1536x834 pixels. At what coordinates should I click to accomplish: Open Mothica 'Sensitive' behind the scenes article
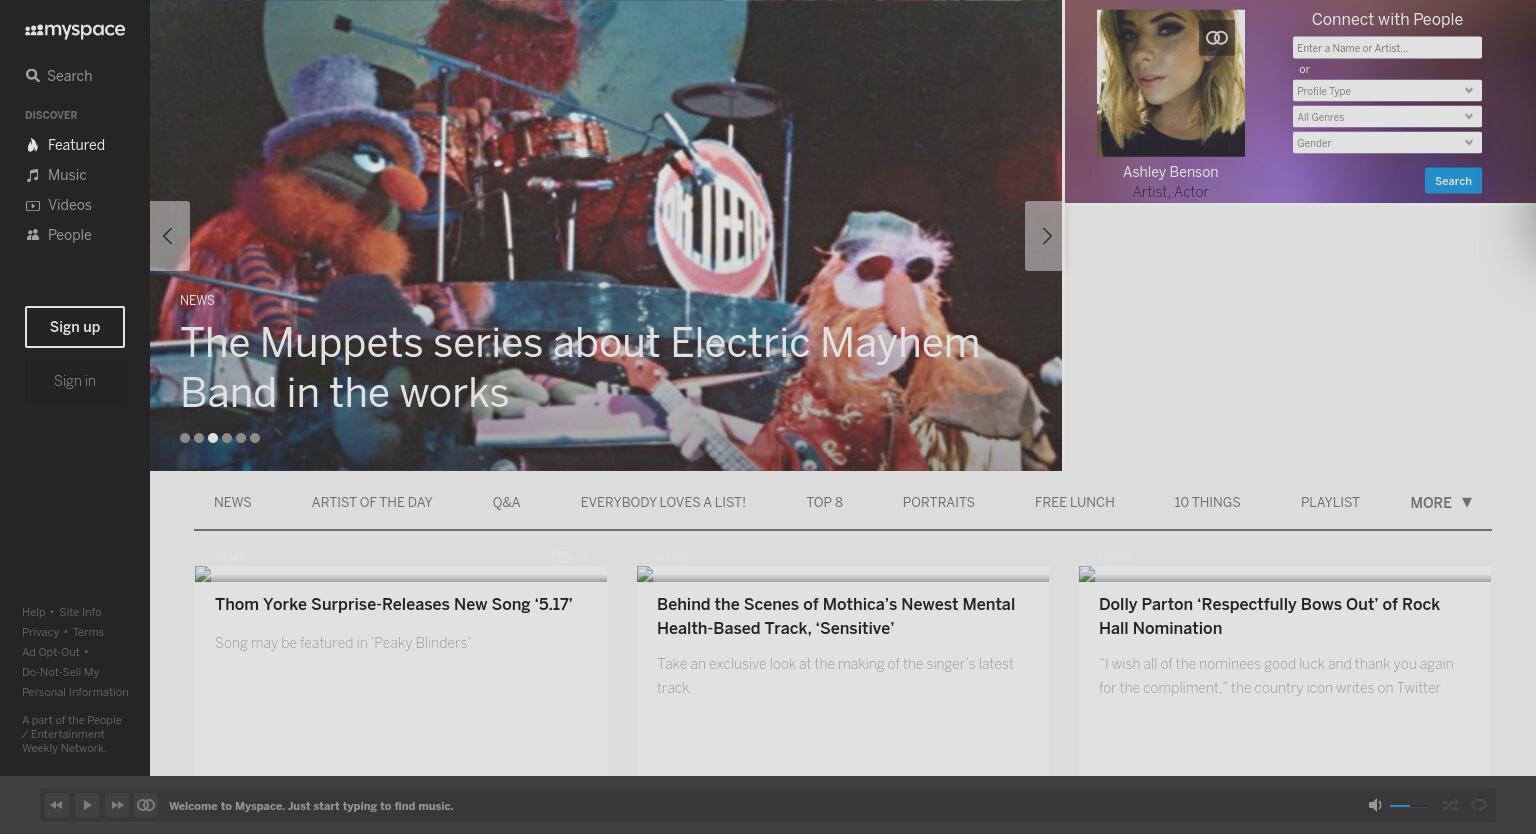tap(836, 616)
